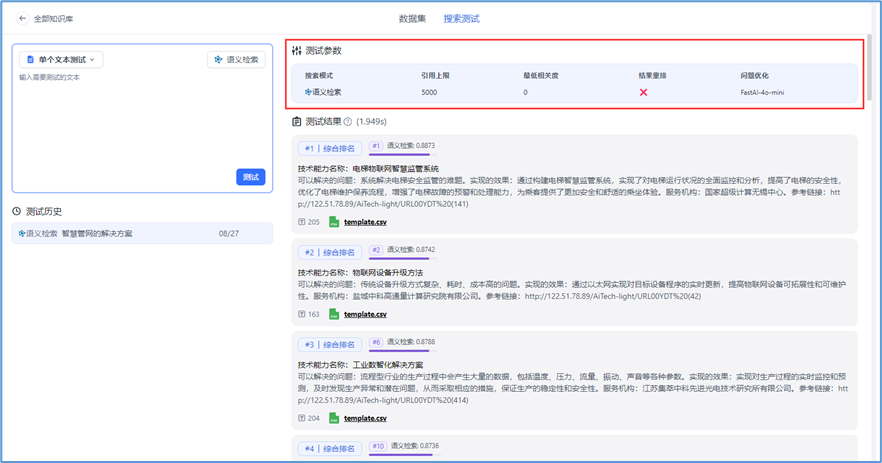Open template.csv link in result #3
This screenshot has height=463, width=882.
365,419
